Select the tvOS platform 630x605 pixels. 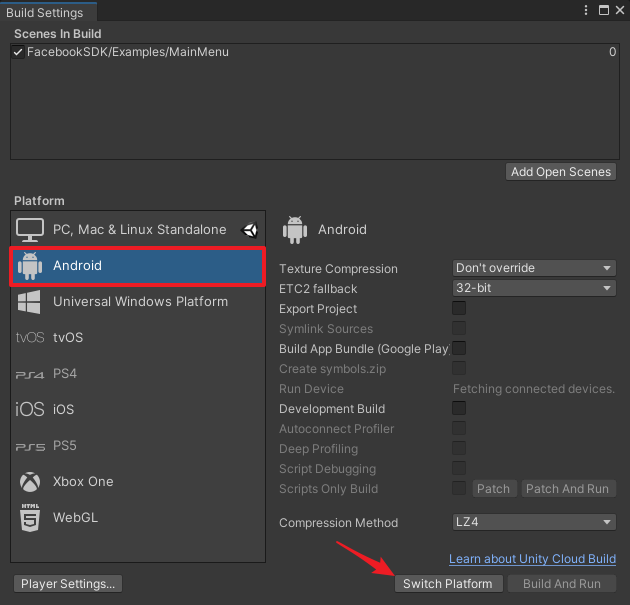coord(138,337)
